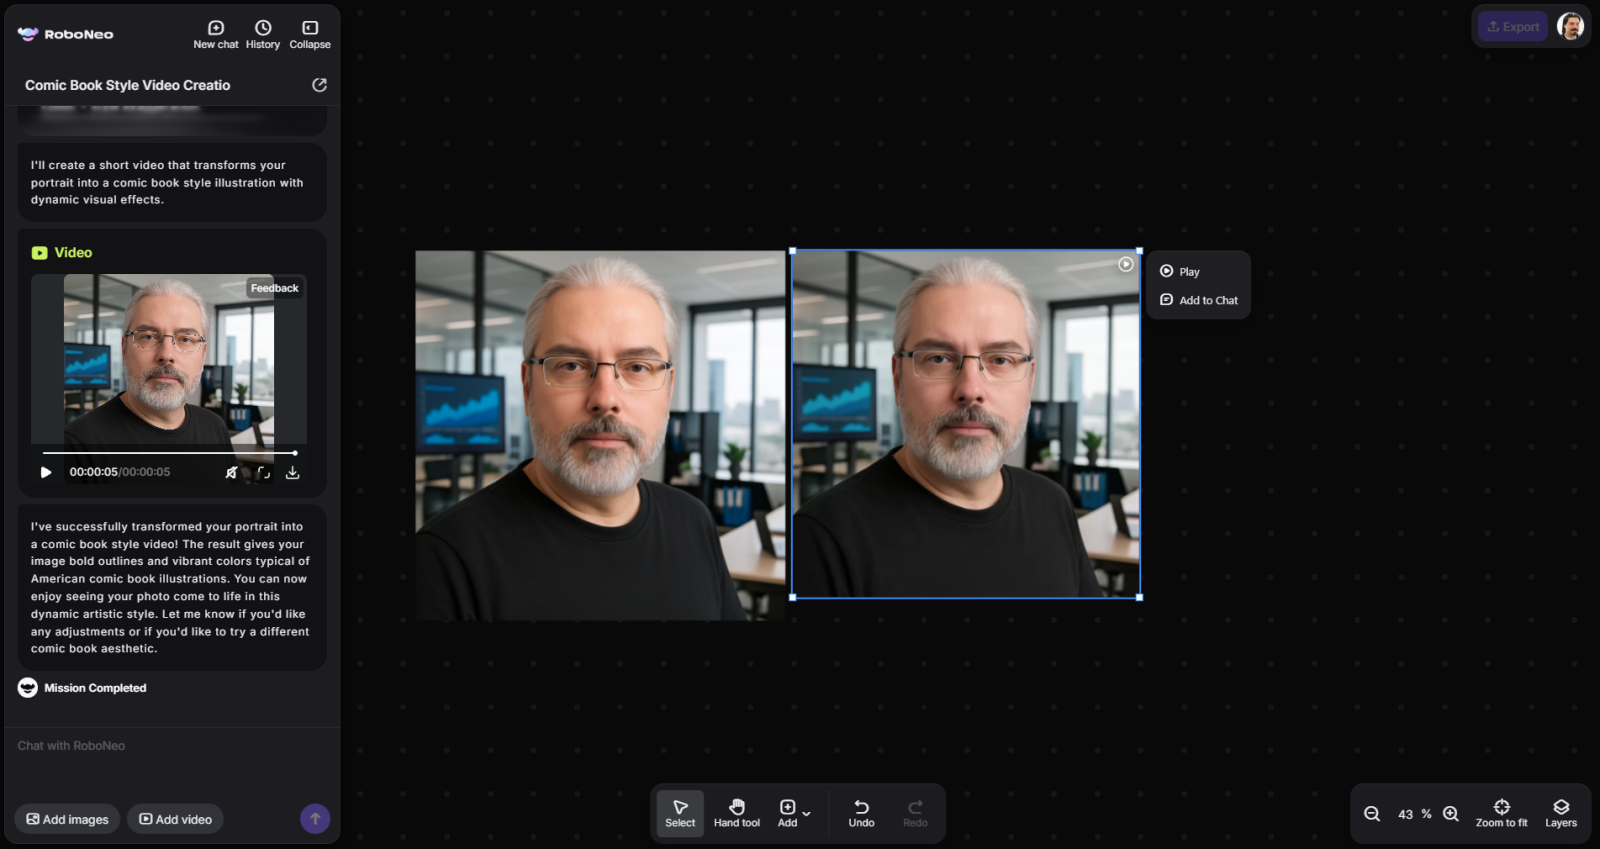The height and width of the screenshot is (849, 1600).
Task: Click the share icon beside chat title
Action: point(319,85)
